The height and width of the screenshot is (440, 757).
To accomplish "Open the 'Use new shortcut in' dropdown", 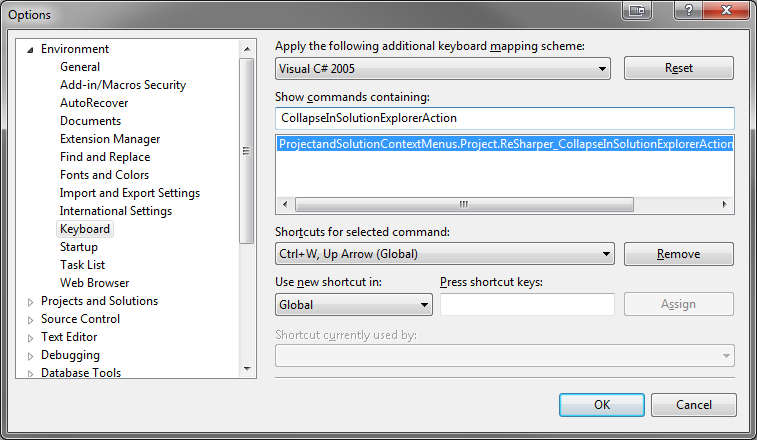I will coord(424,304).
